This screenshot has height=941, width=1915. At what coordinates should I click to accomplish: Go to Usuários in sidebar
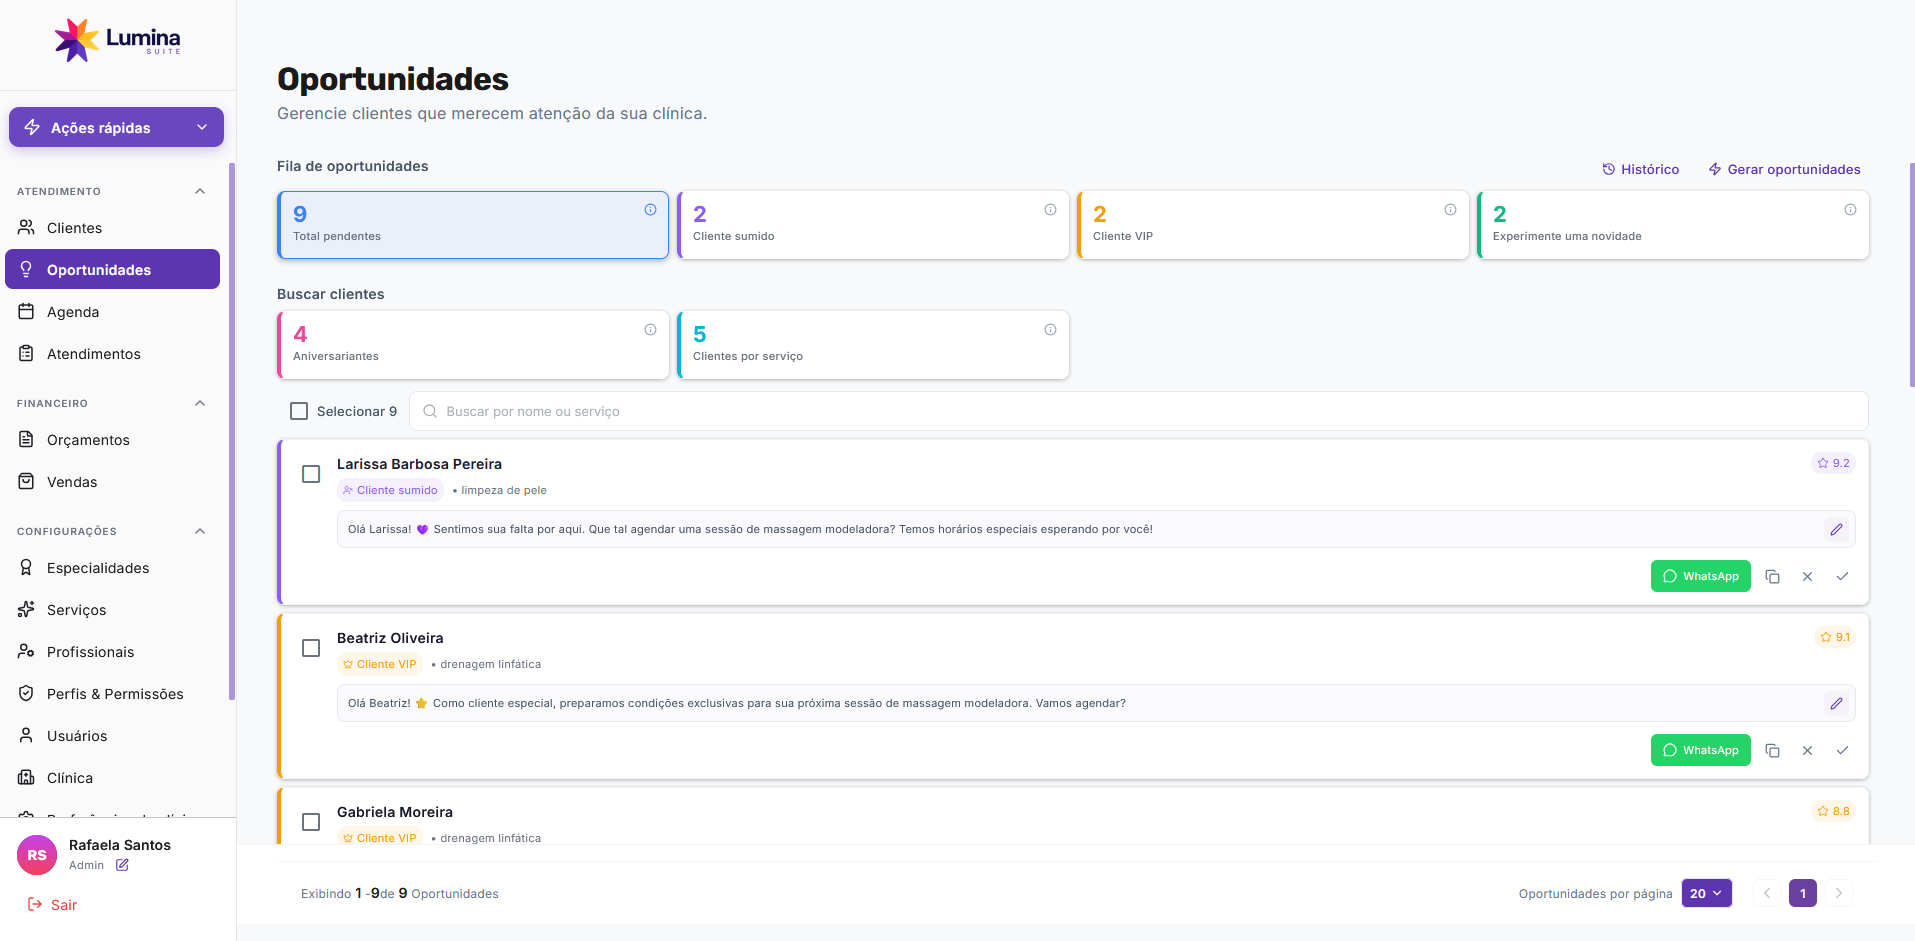tap(112, 736)
